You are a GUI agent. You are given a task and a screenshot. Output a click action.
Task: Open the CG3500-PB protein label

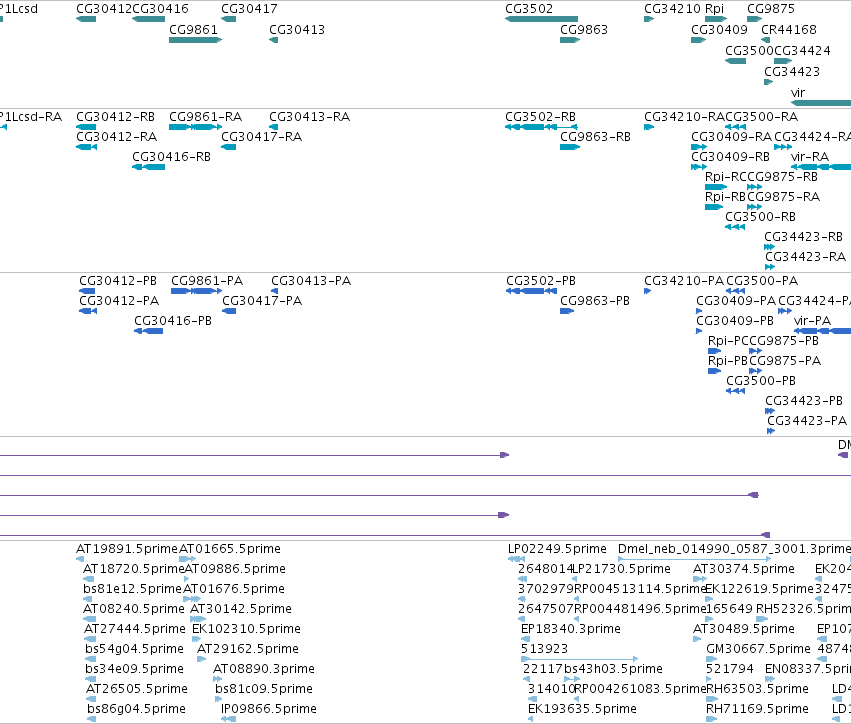[761, 381]
